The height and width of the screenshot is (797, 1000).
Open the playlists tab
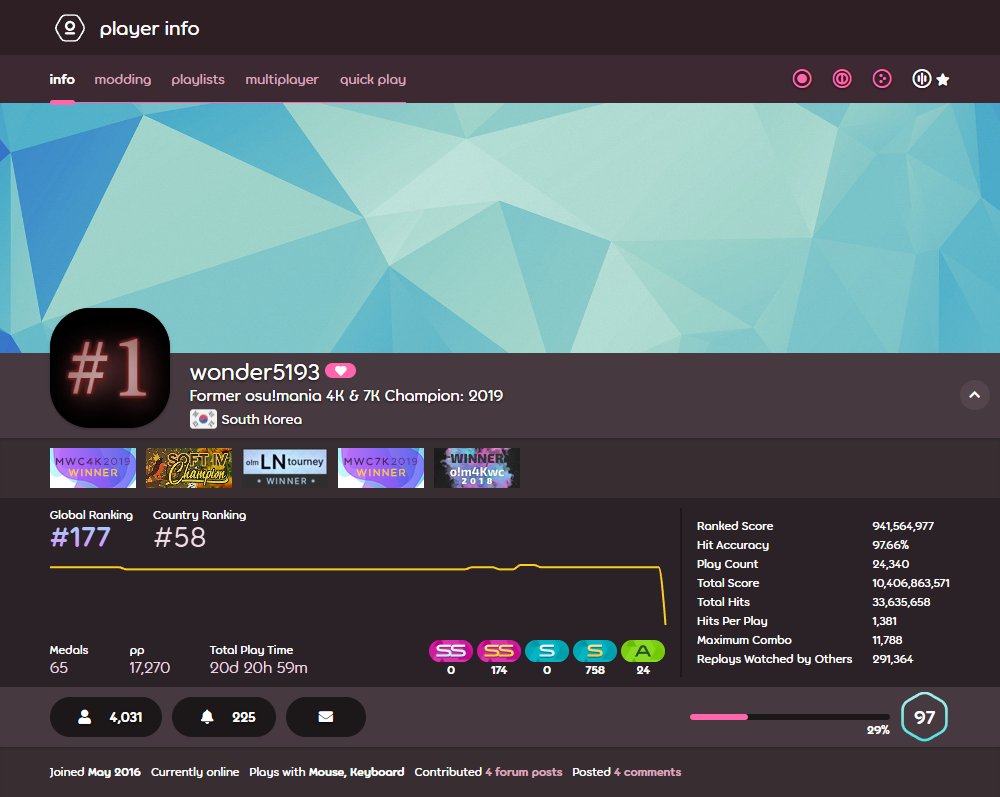tap(198, 79)
